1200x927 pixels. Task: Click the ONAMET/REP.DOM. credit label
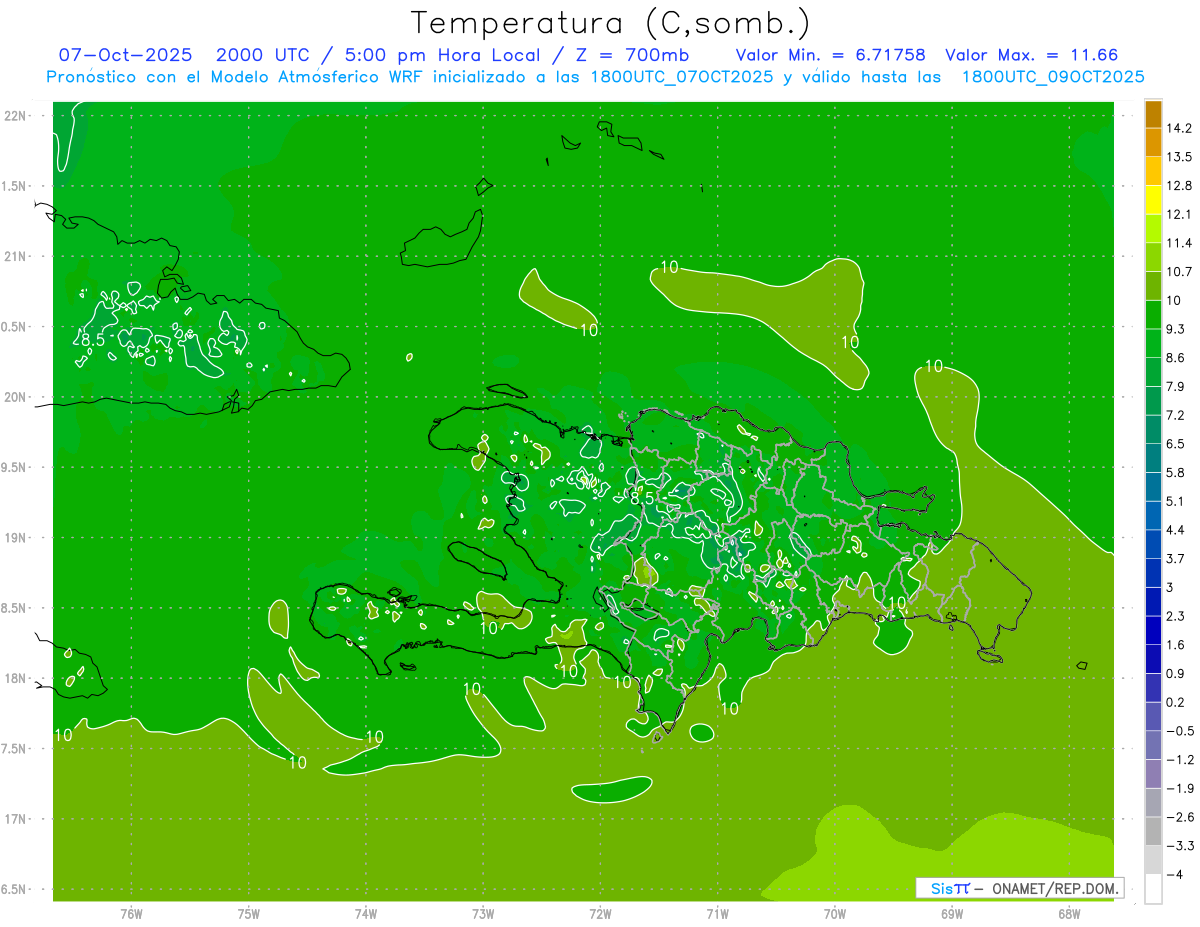(x=1054, y=888)
